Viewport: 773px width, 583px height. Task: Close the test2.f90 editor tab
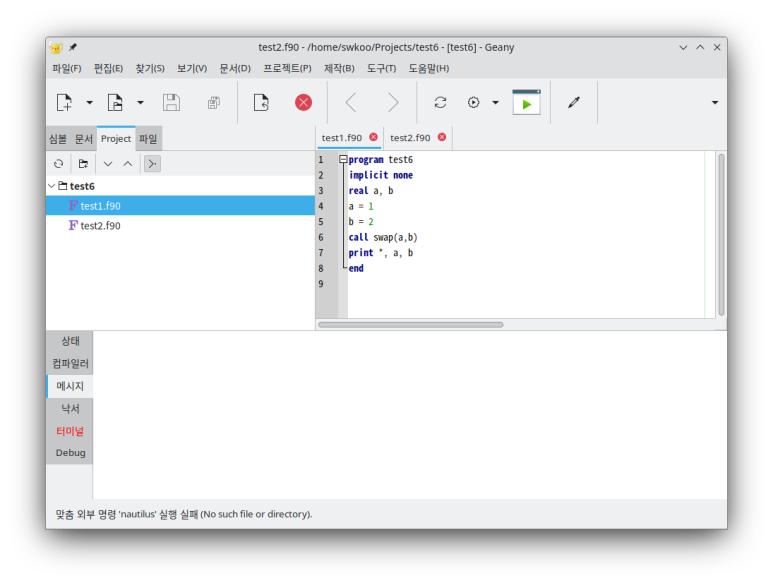tap(442, 137)
